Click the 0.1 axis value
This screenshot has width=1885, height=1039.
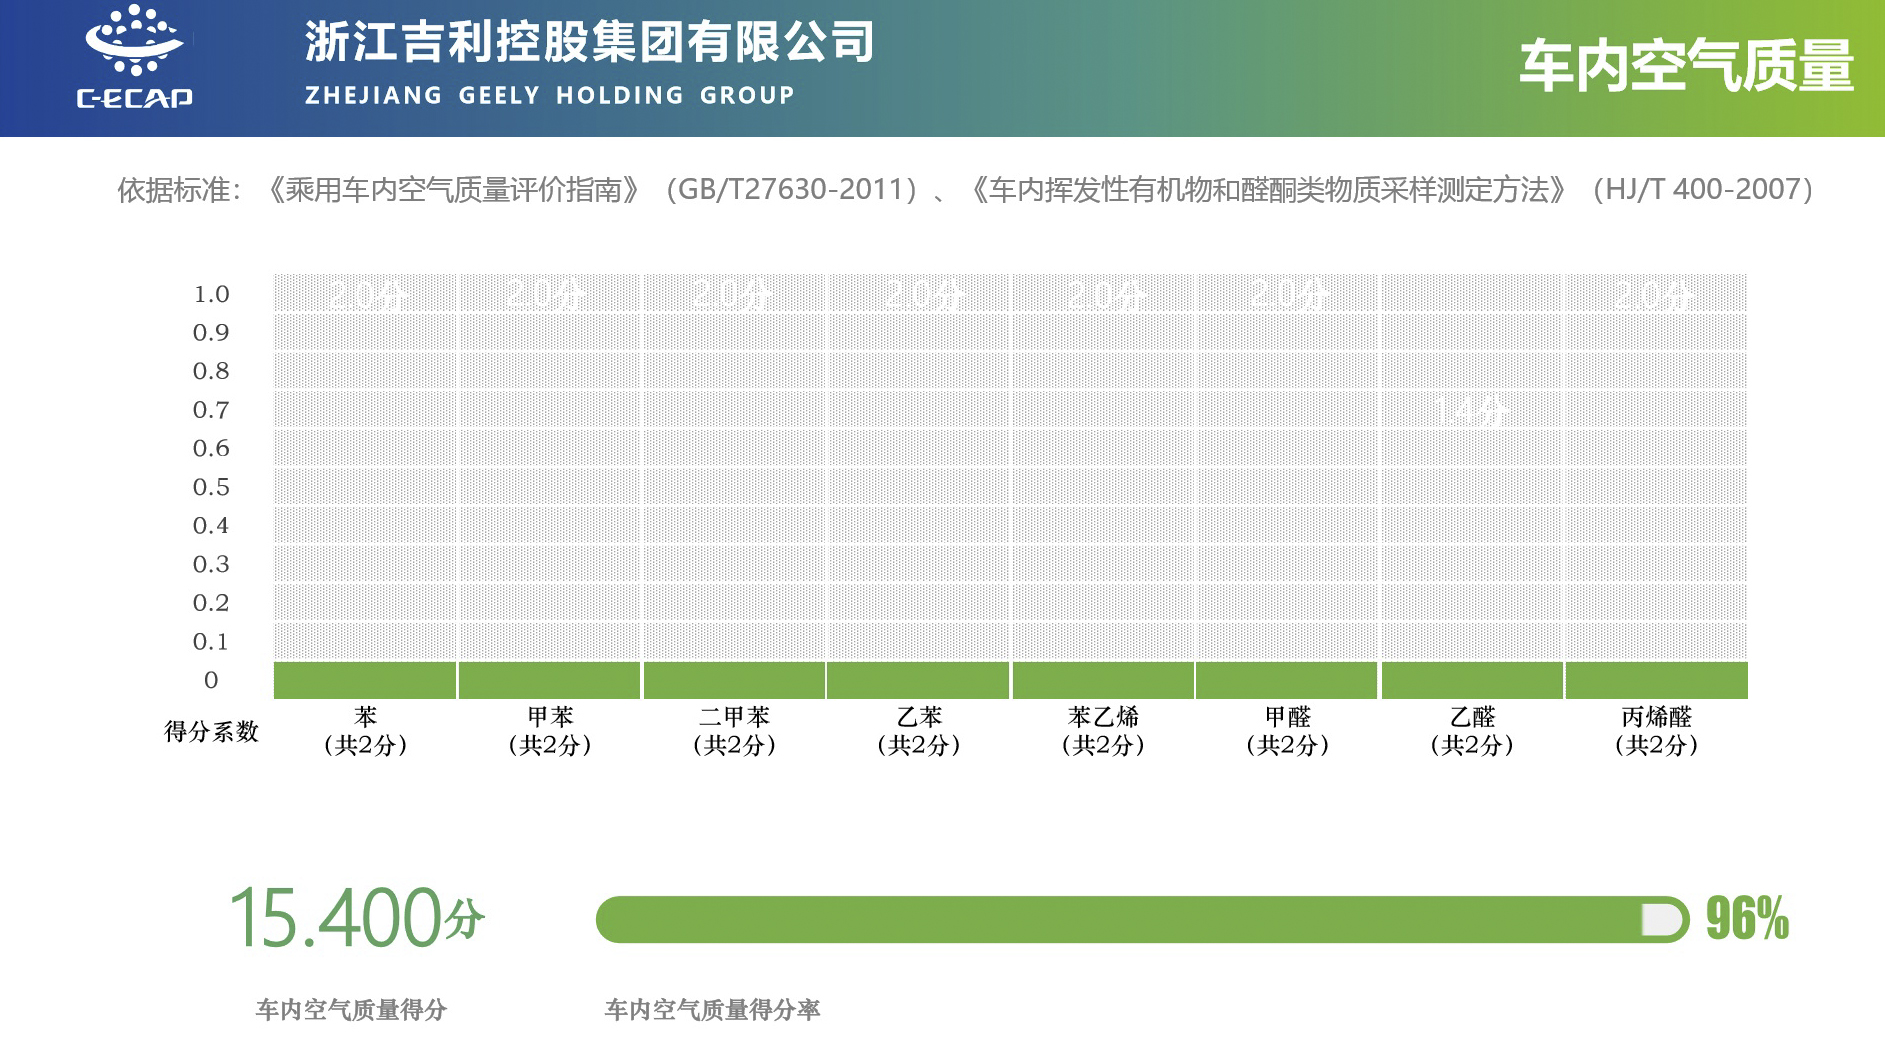tap(211, 642)
